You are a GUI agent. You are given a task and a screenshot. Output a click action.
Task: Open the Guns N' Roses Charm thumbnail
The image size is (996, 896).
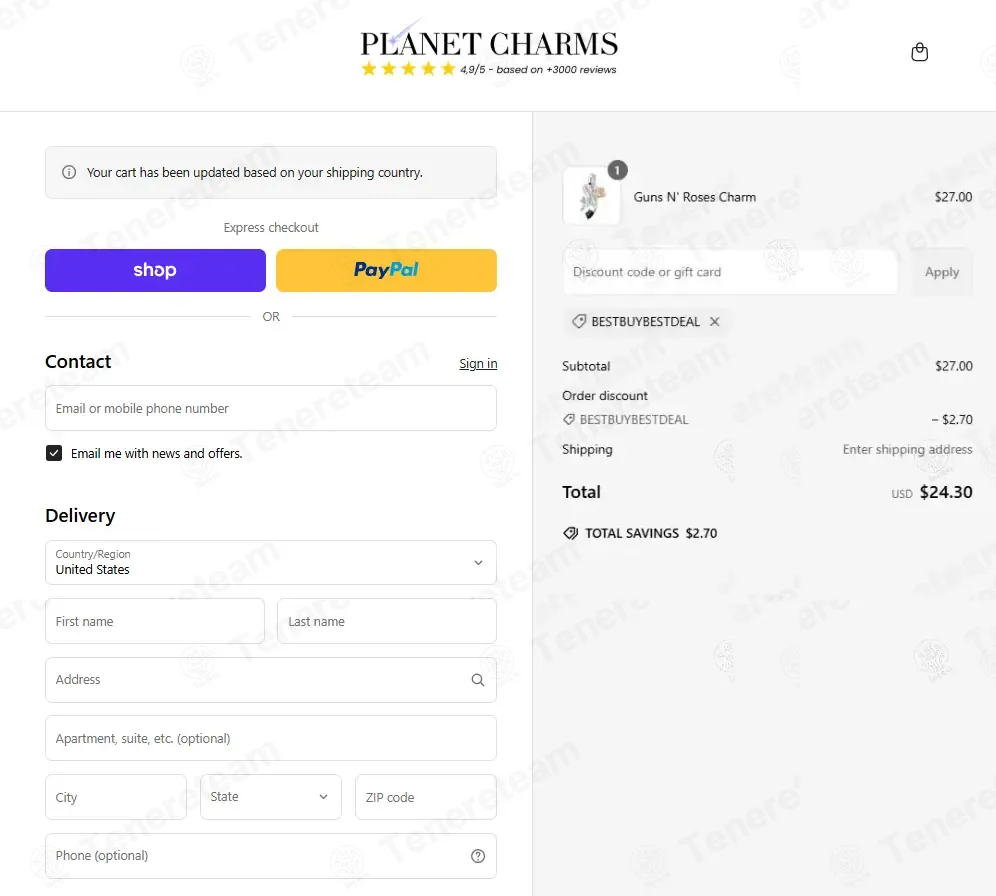pos(591,196)
